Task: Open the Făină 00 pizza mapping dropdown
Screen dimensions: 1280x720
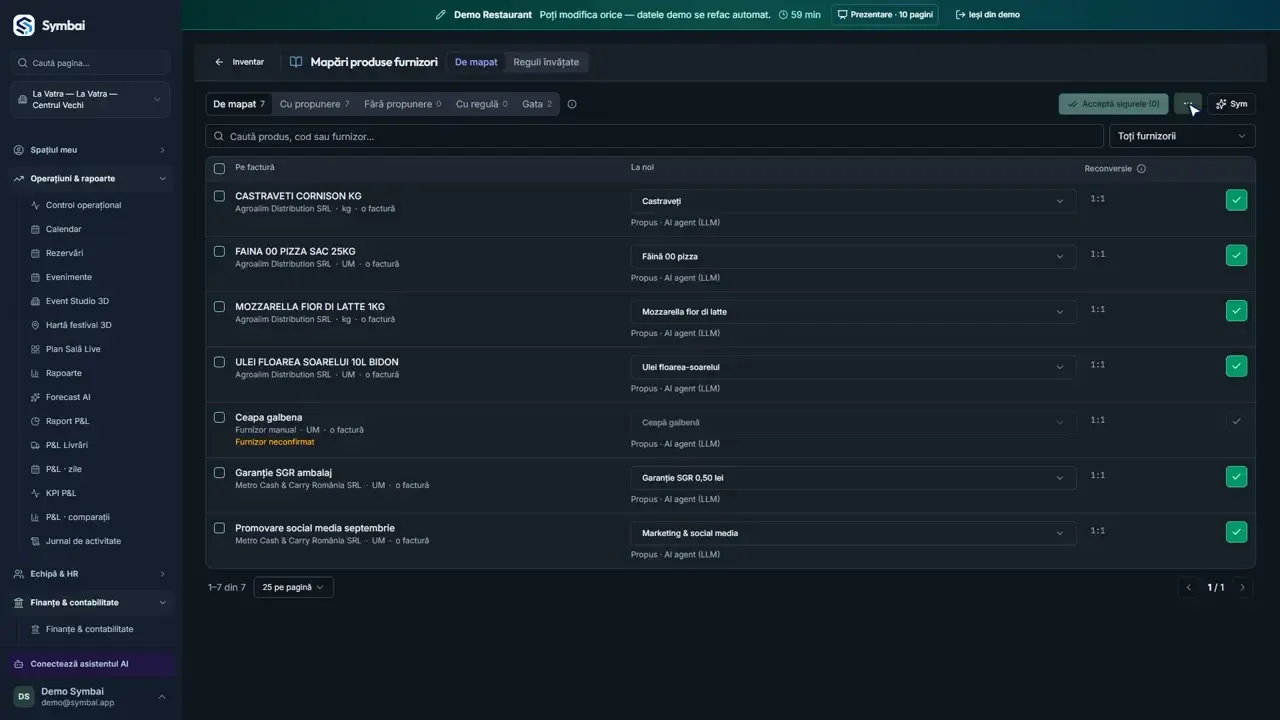Action: click(x=853, y=256)
